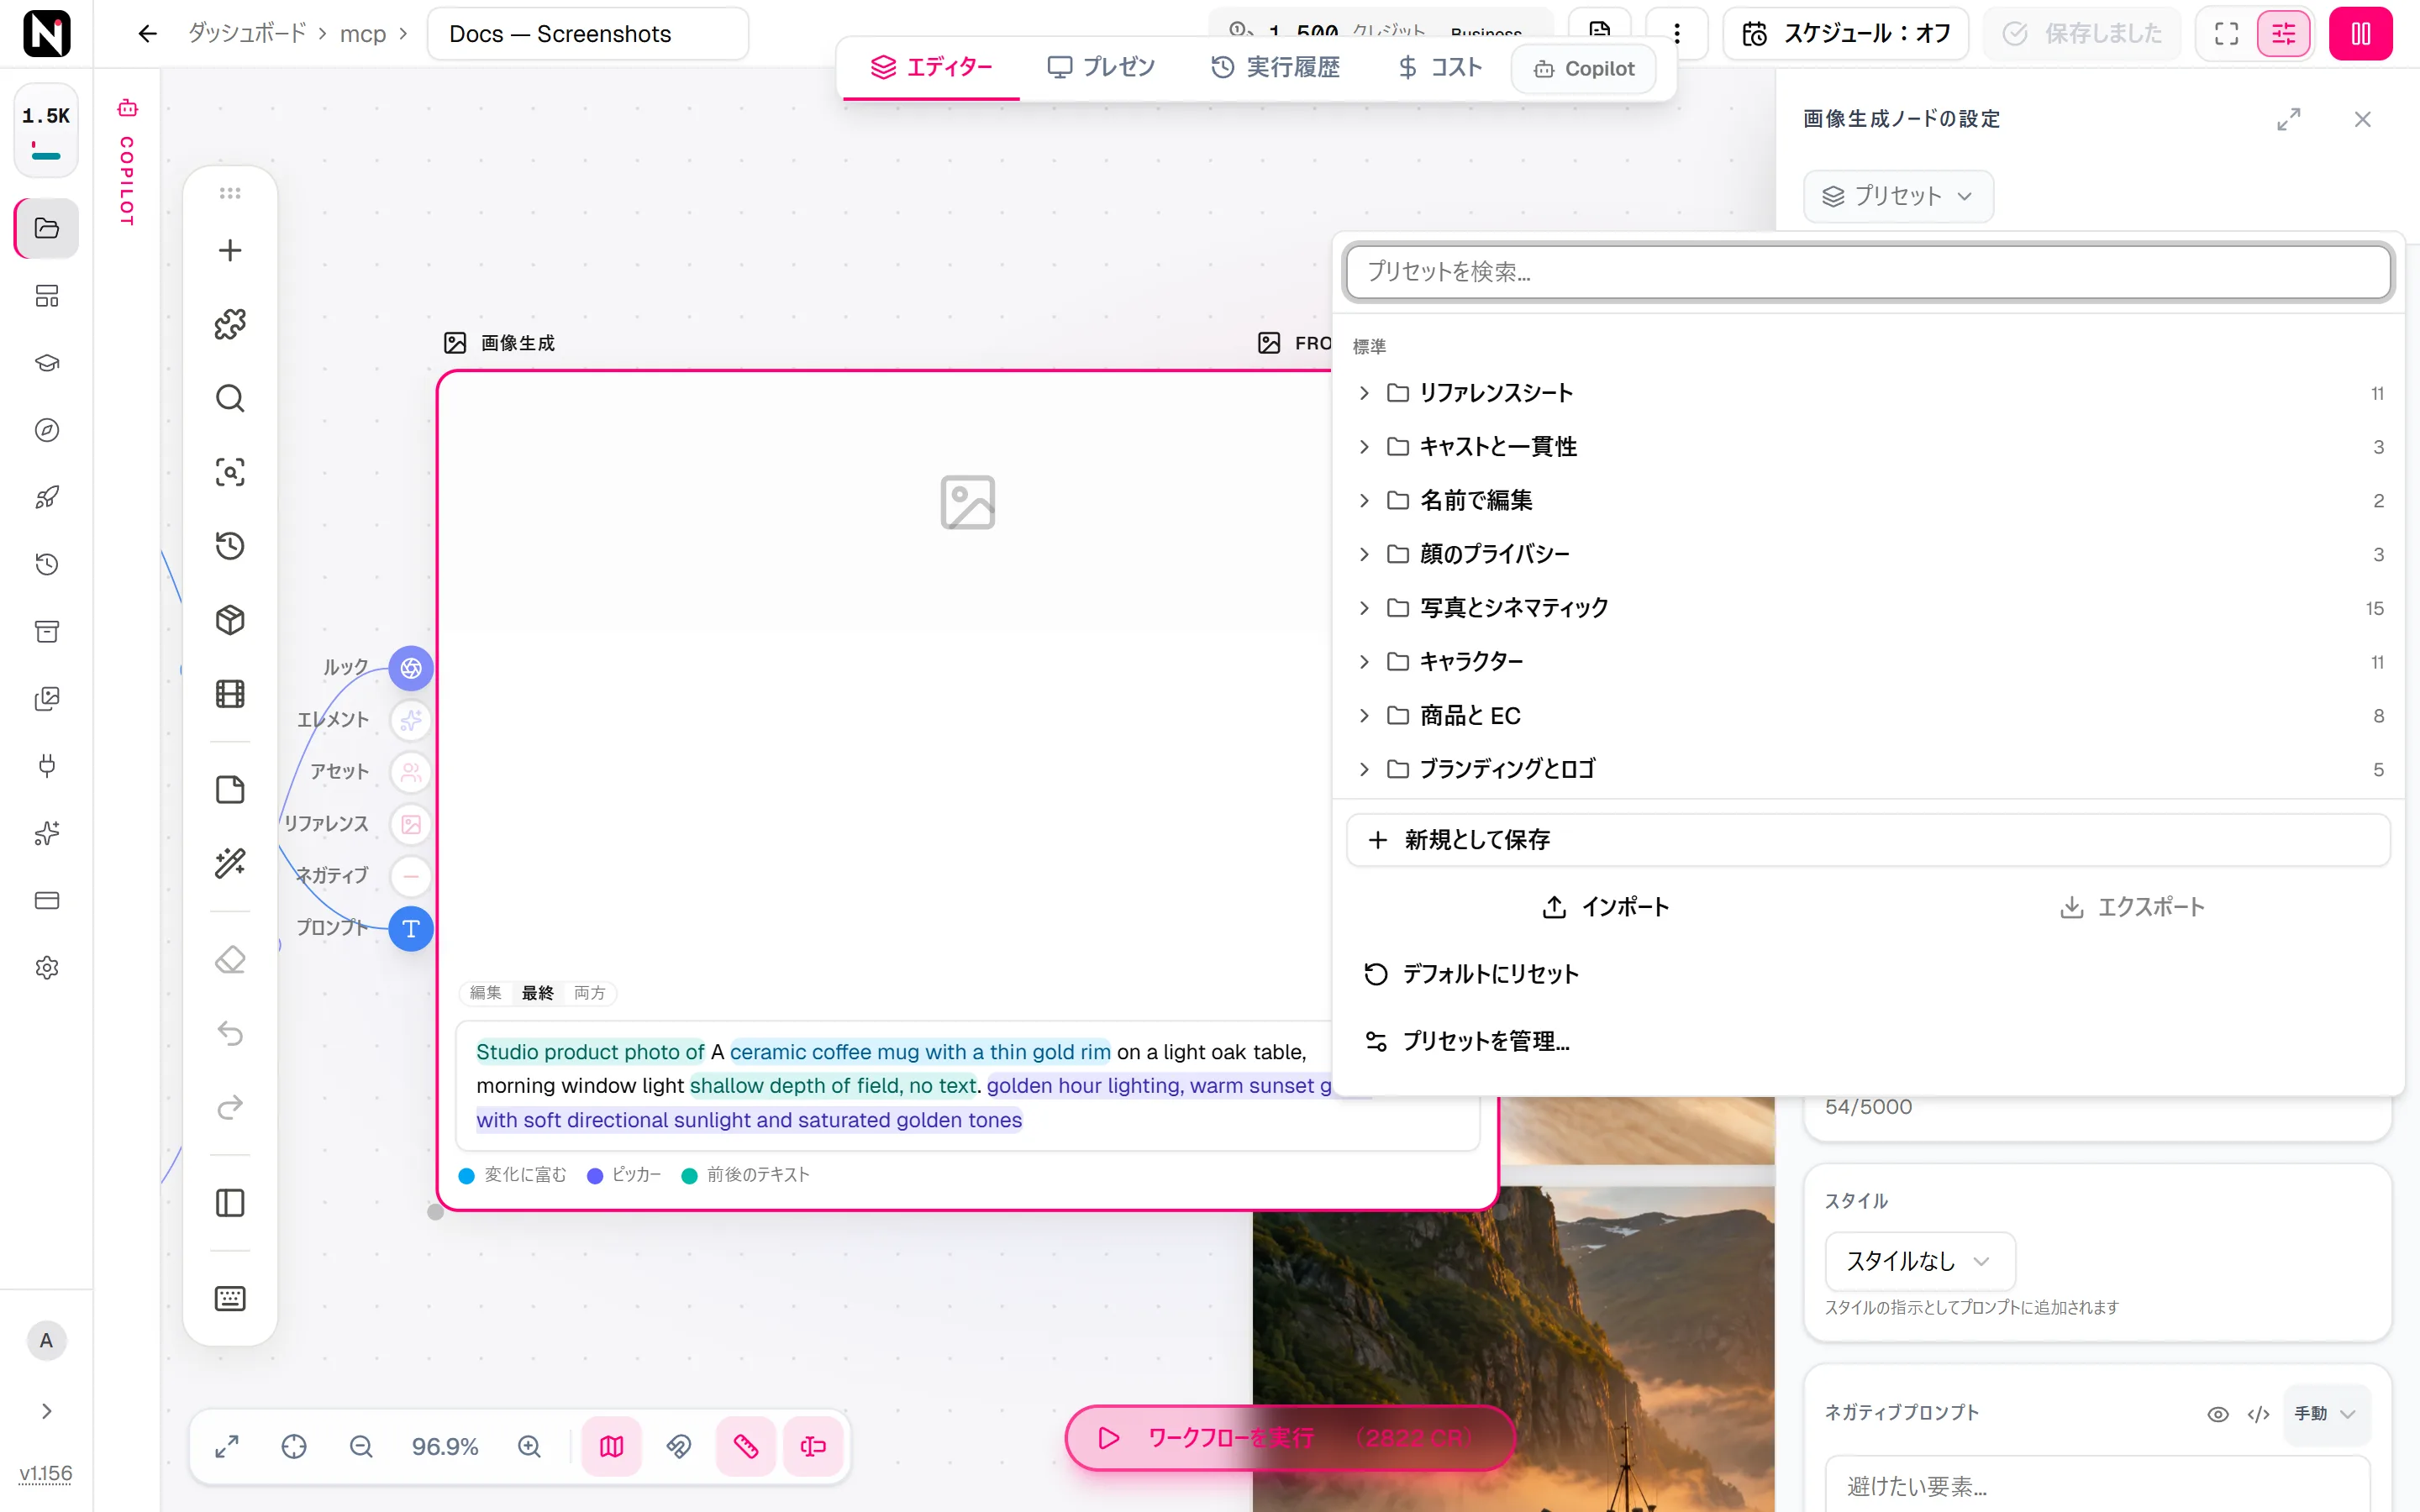Viewport: 2420px width, 1512px height.
Task: Click デフォルトにリセット
Action: click(1867, 974)
